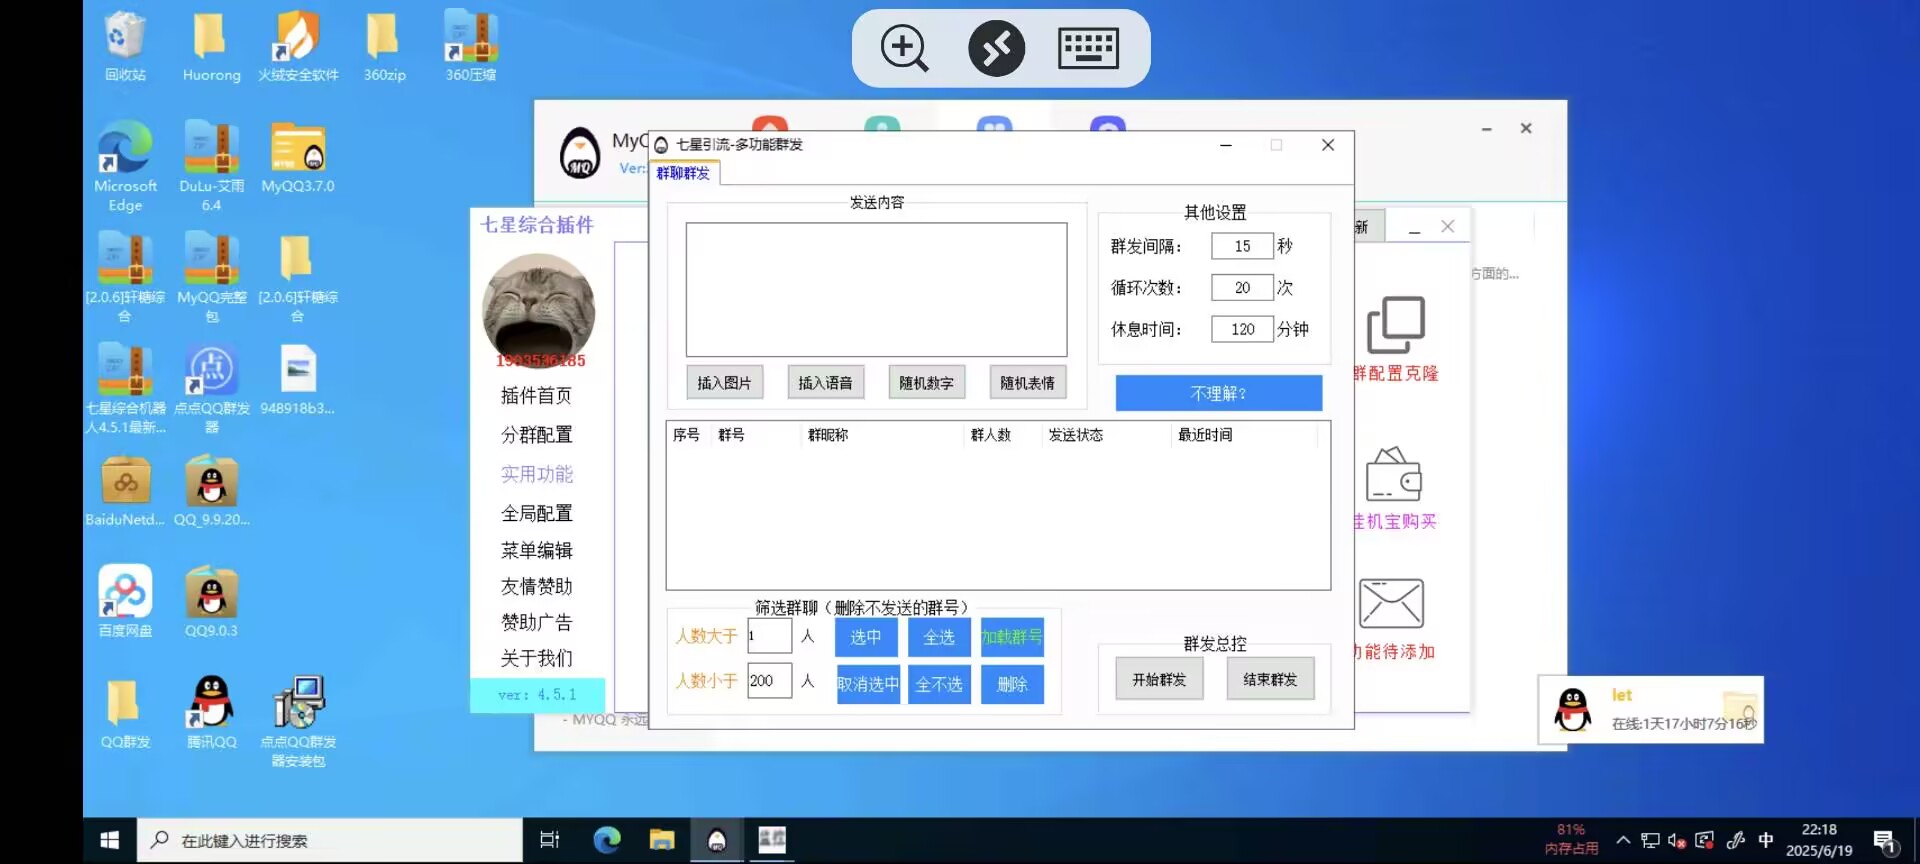Click the 随机表情 button
This screenshot has height=864, width=1920.
tap(1027, 383)
